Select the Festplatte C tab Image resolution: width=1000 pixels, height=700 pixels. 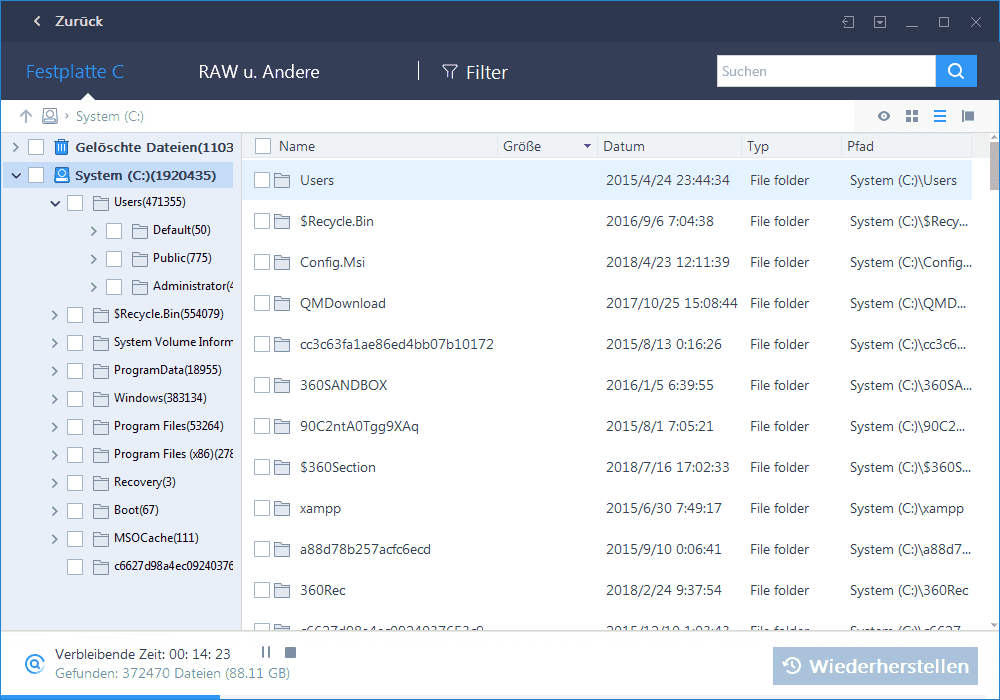[75, 71]
